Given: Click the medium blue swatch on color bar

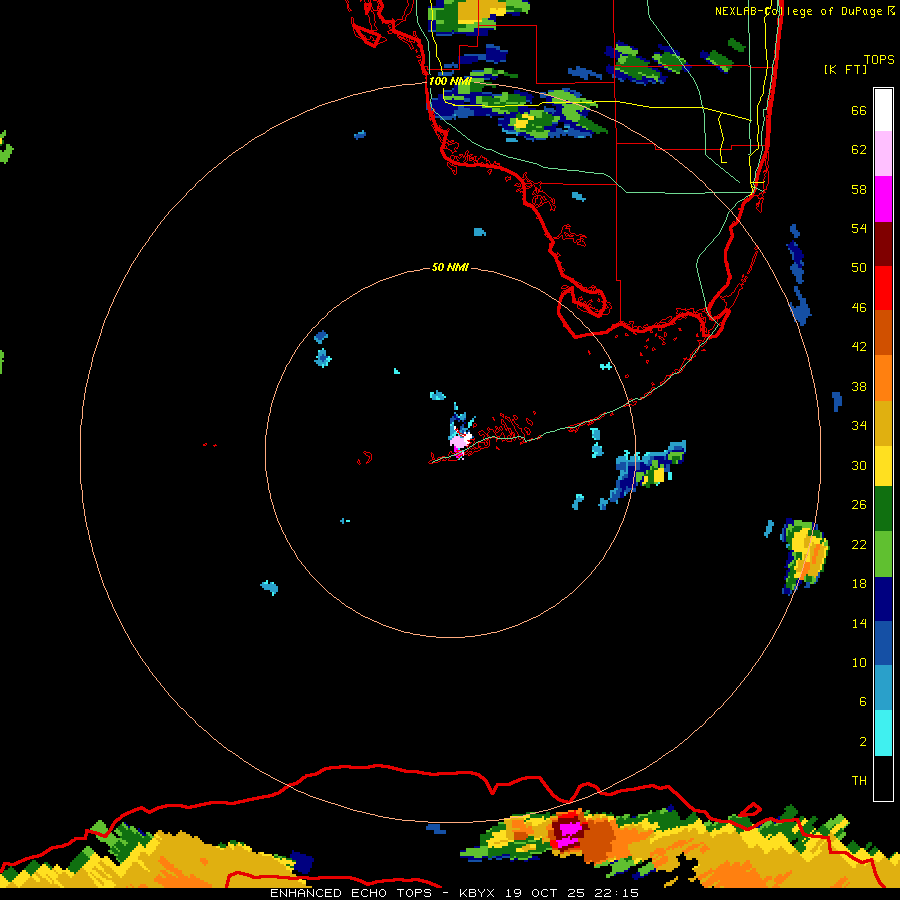Looking at the screenshot, I should click(x=883, y=643).
